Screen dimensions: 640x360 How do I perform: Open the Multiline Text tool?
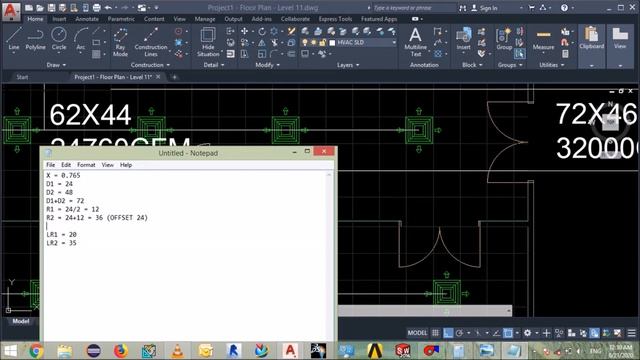click(x=416, y=42)
